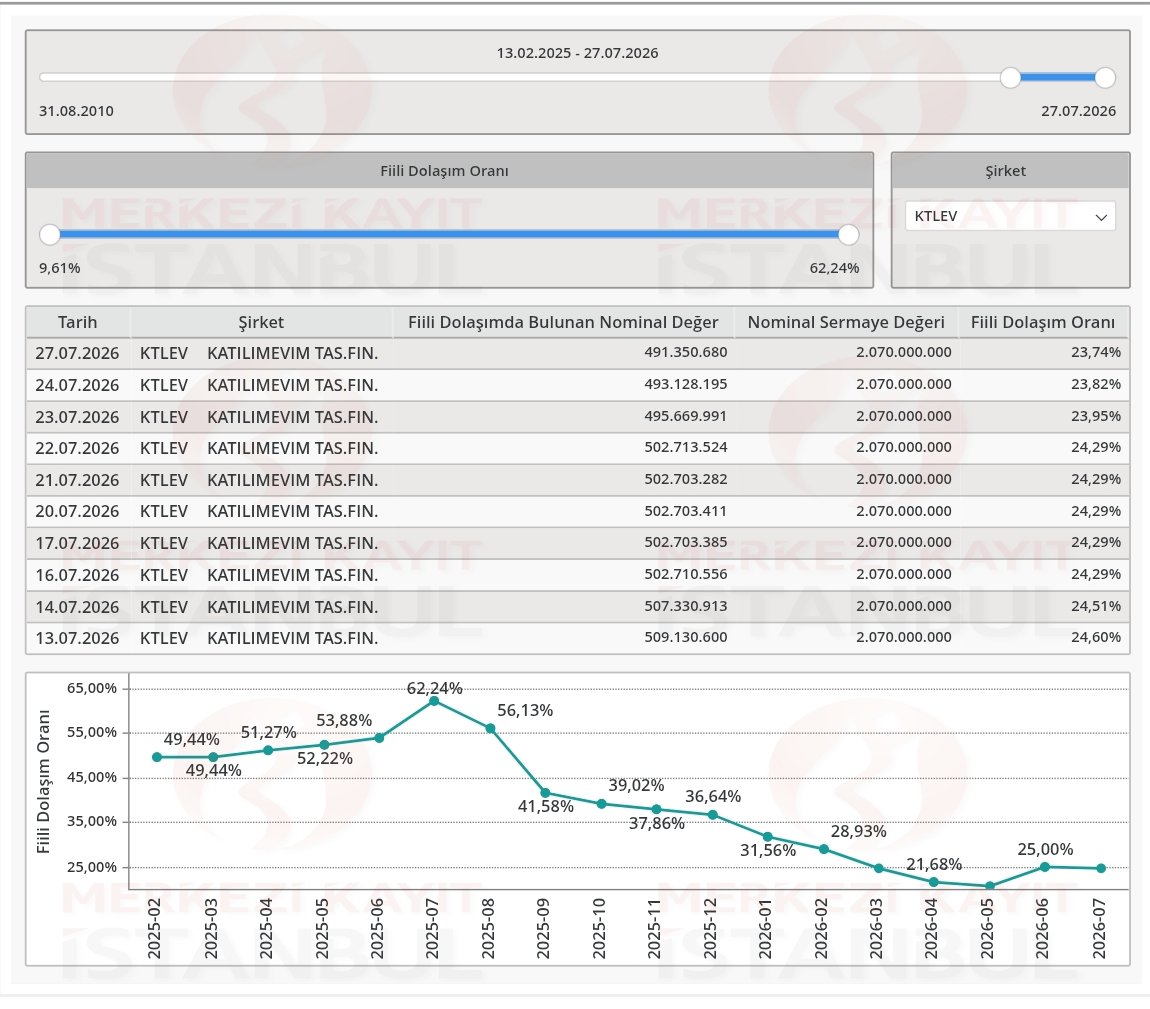The height and width of the screenshot is (1009, 1150).
Task: Click the chart point labeled 51,27%
Action: pyautogui.click(x=268, y=750)
